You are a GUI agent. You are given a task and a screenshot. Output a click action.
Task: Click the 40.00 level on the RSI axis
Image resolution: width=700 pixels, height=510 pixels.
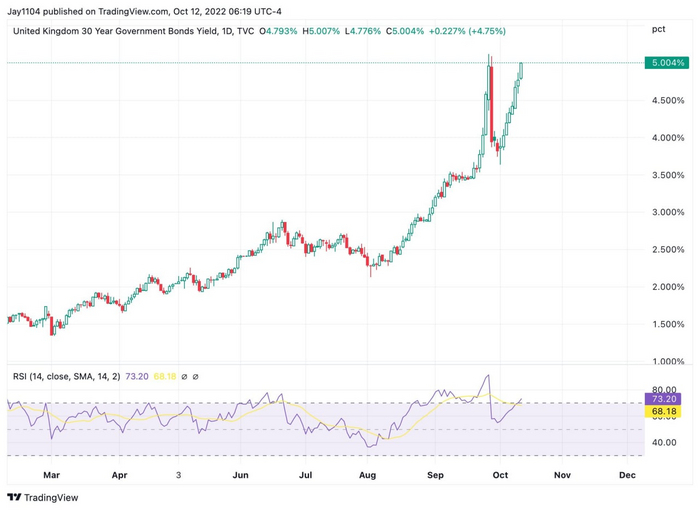tap(664, 442)
